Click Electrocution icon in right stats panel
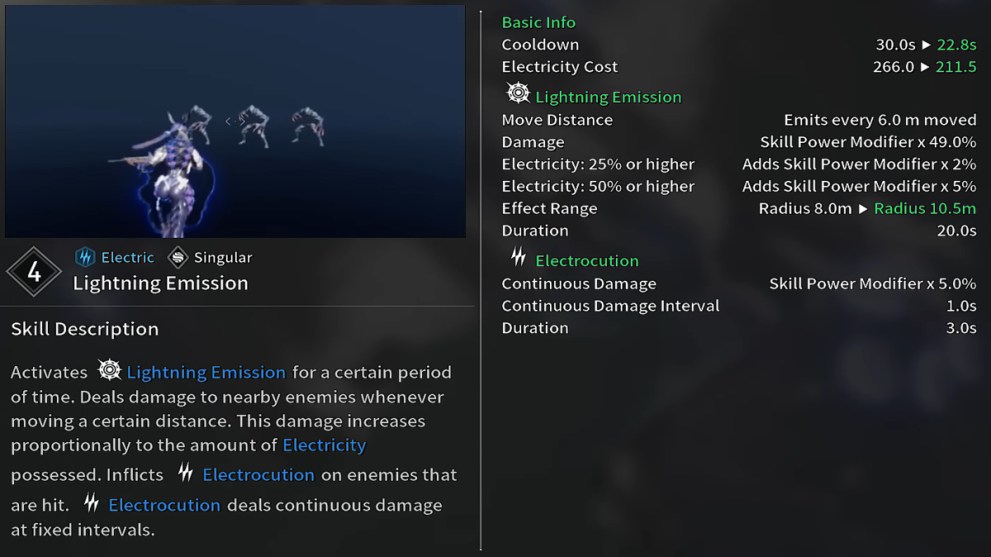The image size is (991, 557). 518,259
